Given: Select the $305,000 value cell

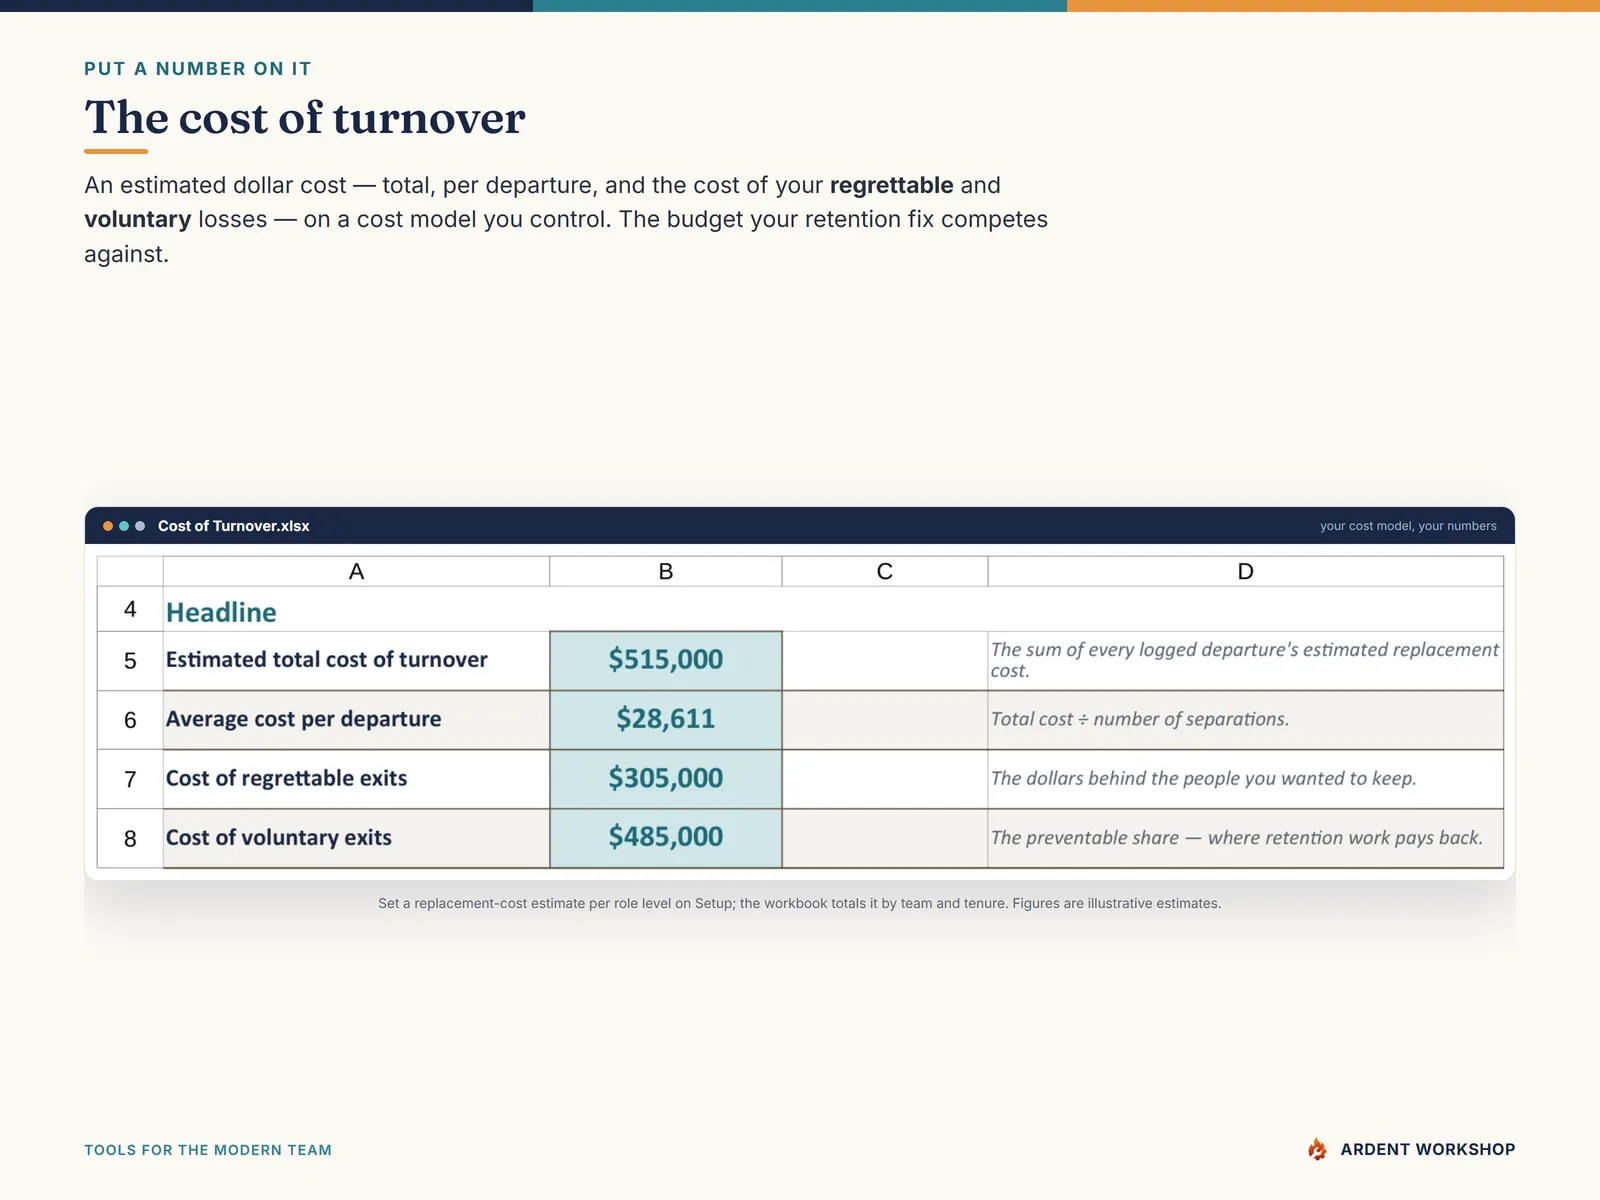Looking at the screenshot, I should click(666, 779).
